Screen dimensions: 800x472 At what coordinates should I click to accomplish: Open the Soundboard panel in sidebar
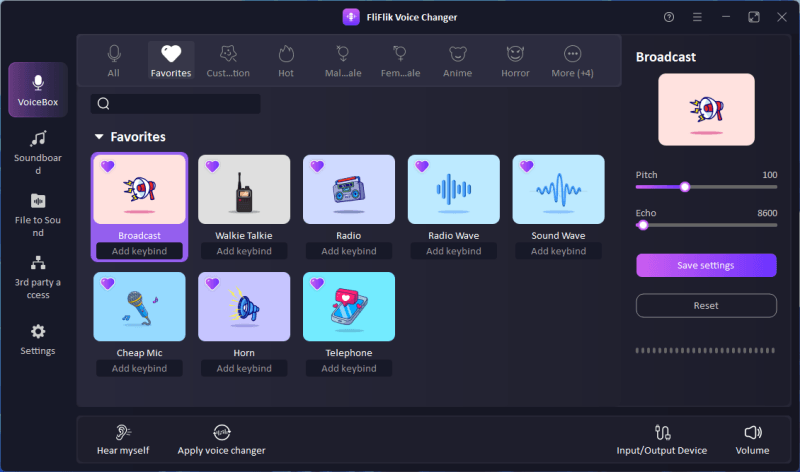point(38,149)
